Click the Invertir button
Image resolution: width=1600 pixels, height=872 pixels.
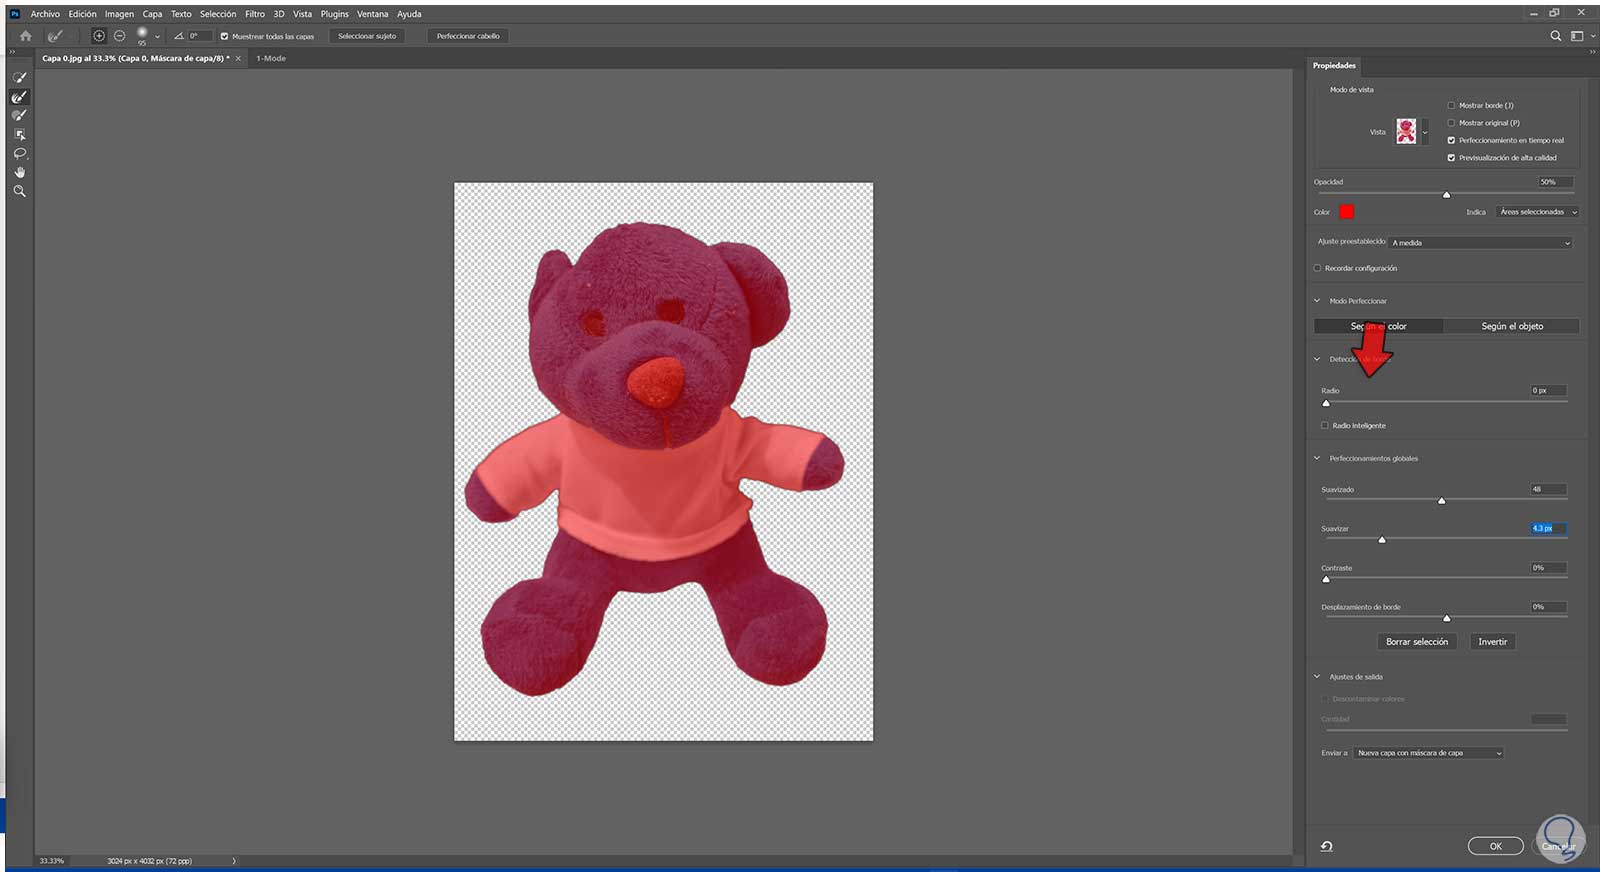coord(1493,642)
